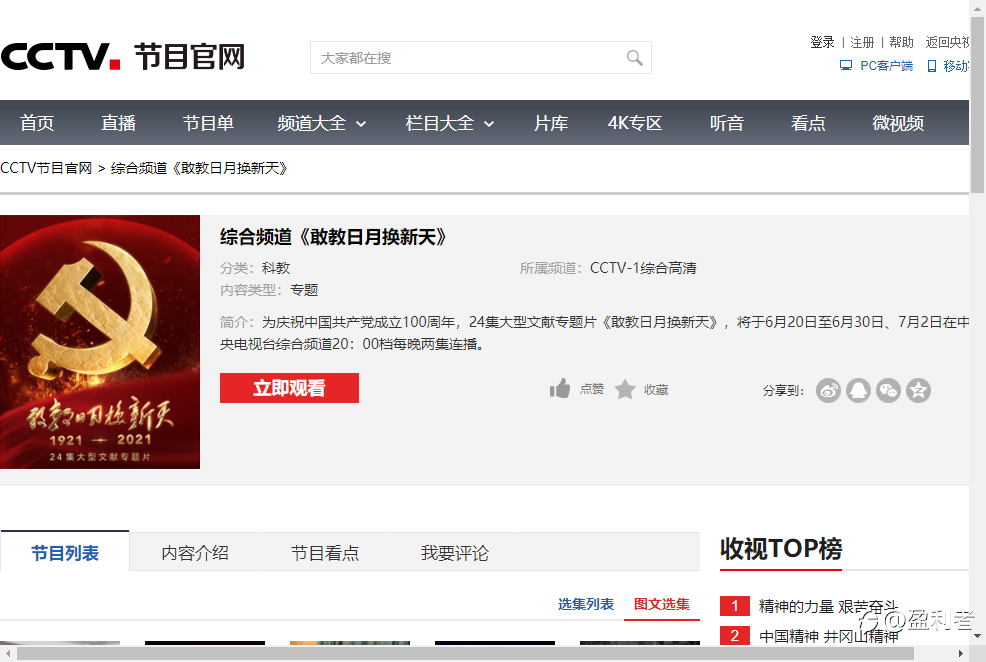Click the 帮助 link
This screenshot has width=986, height=662.
901,42
